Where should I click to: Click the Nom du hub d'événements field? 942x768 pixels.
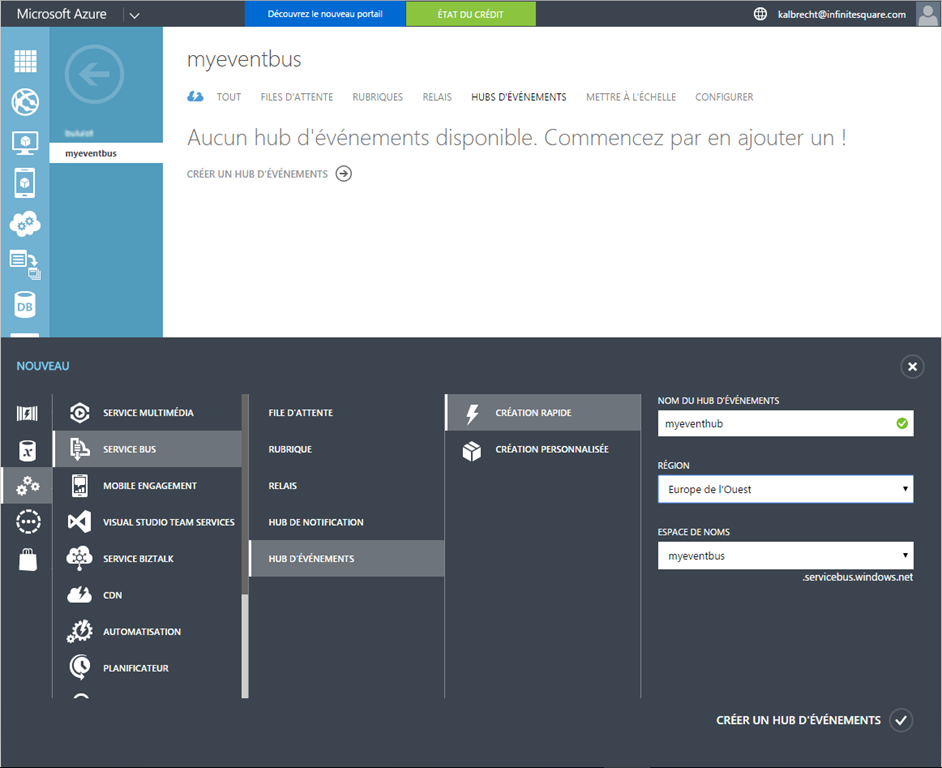click(x=785, y=424)
